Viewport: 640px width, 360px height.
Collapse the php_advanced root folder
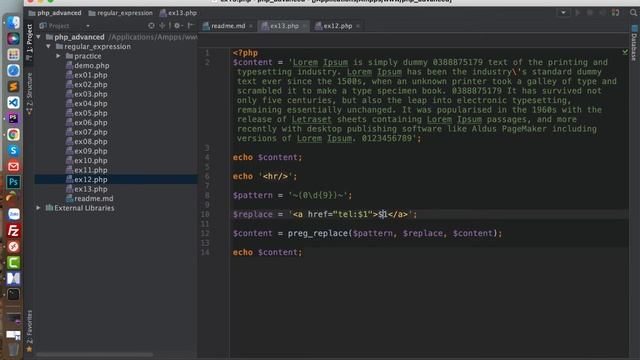click(x=38, y=37)
